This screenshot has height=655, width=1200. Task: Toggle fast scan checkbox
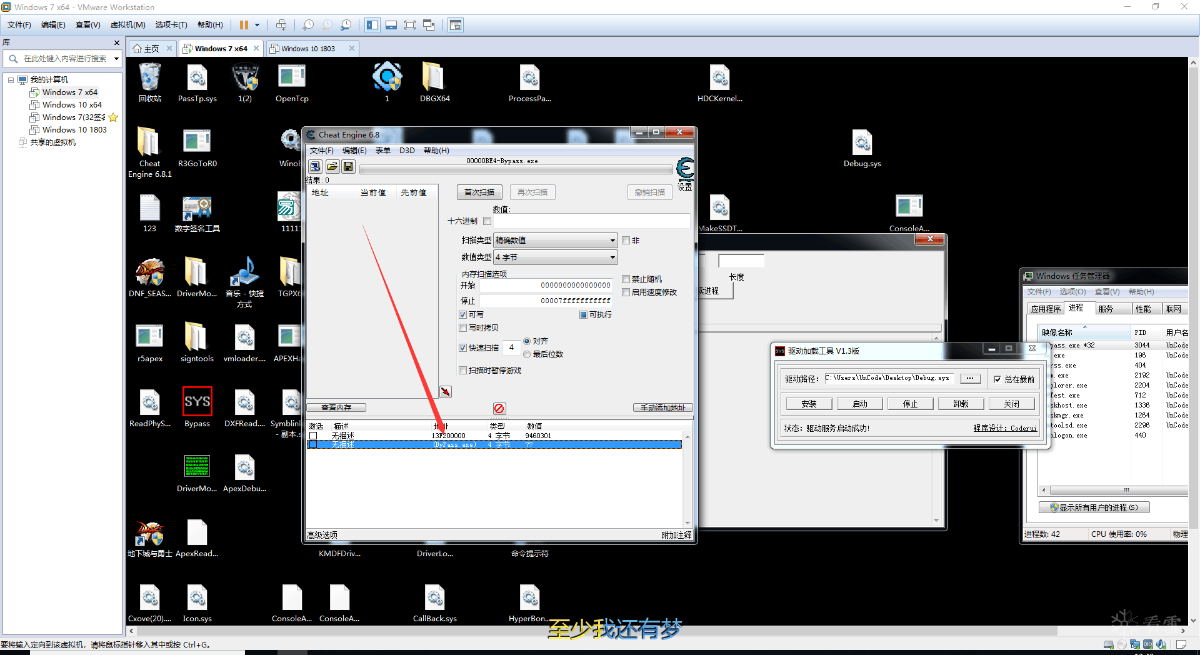click(463, 348)
